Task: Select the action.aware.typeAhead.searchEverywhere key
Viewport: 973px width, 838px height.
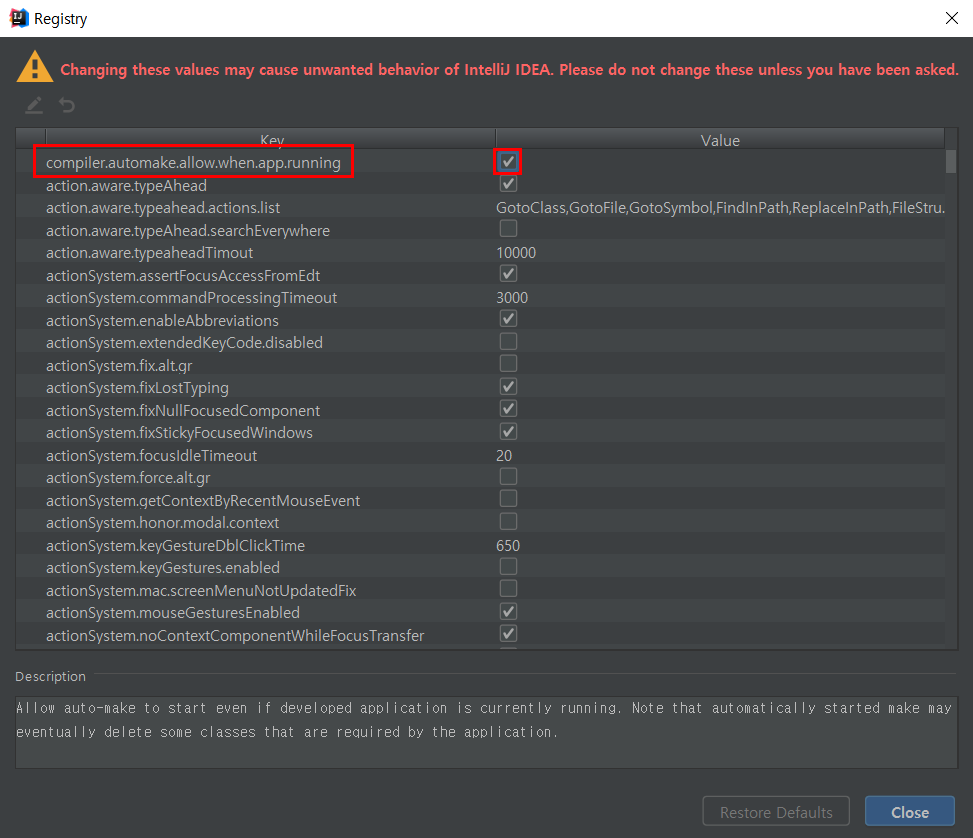Action: coord(187,231)
